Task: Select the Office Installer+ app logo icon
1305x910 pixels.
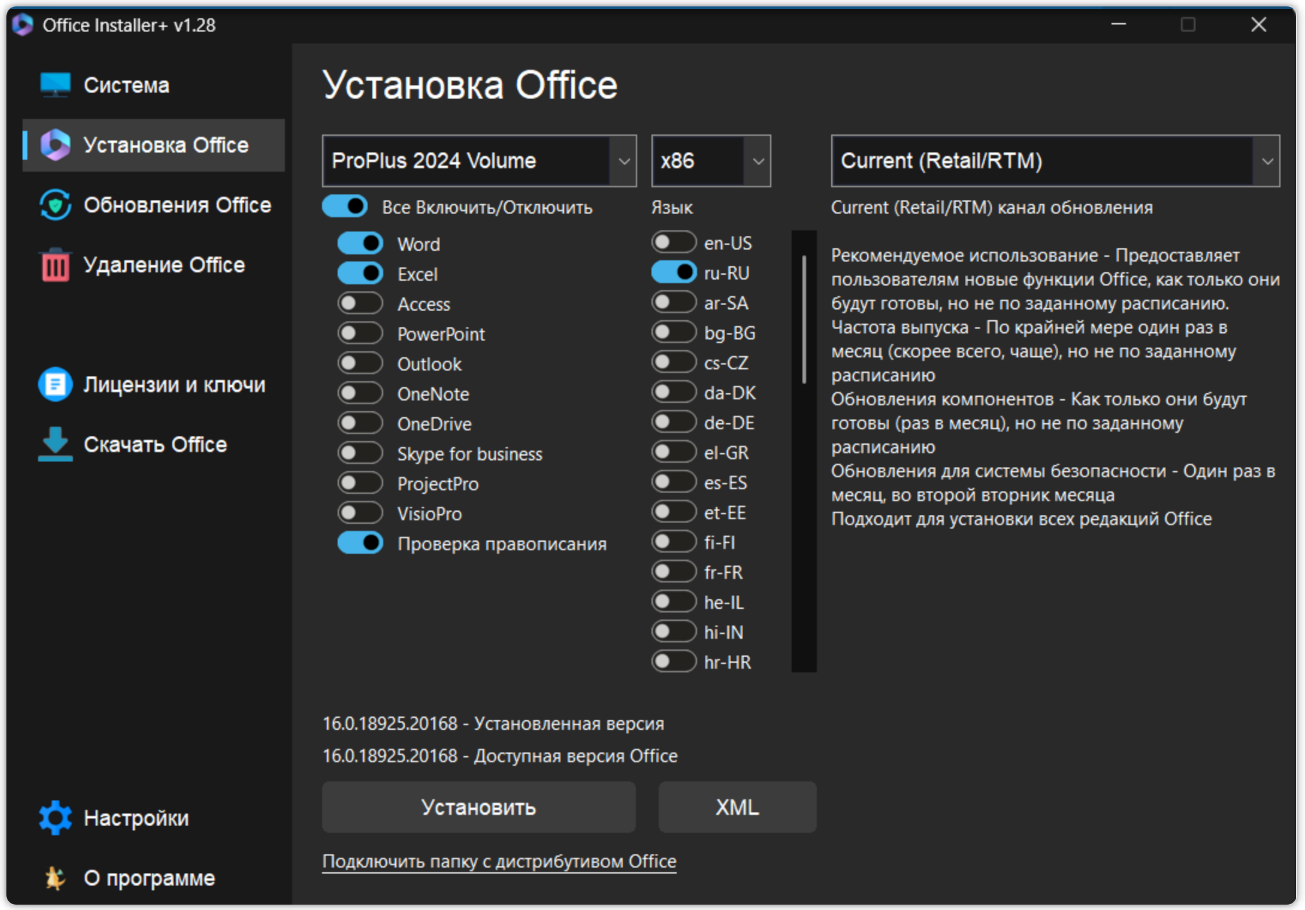Action: click(22, 25)
